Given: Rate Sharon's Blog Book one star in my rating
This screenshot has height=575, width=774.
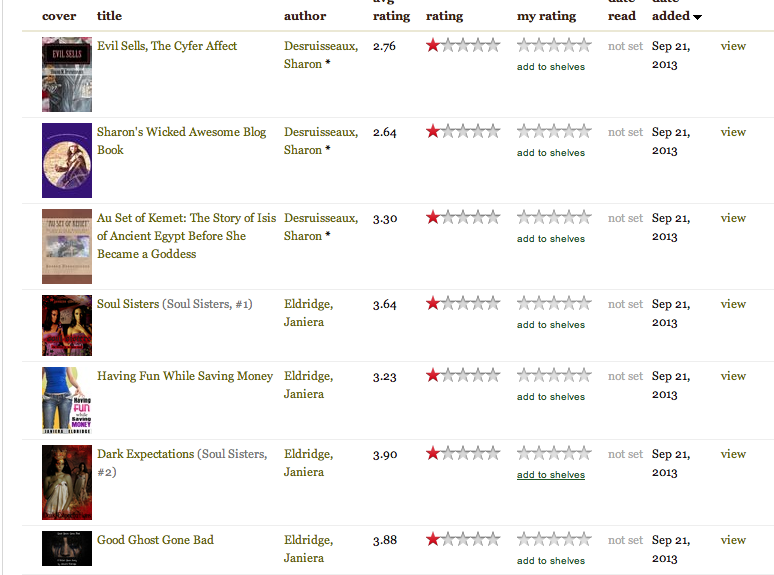Looking at the screenshot, I should click(524, 131).
